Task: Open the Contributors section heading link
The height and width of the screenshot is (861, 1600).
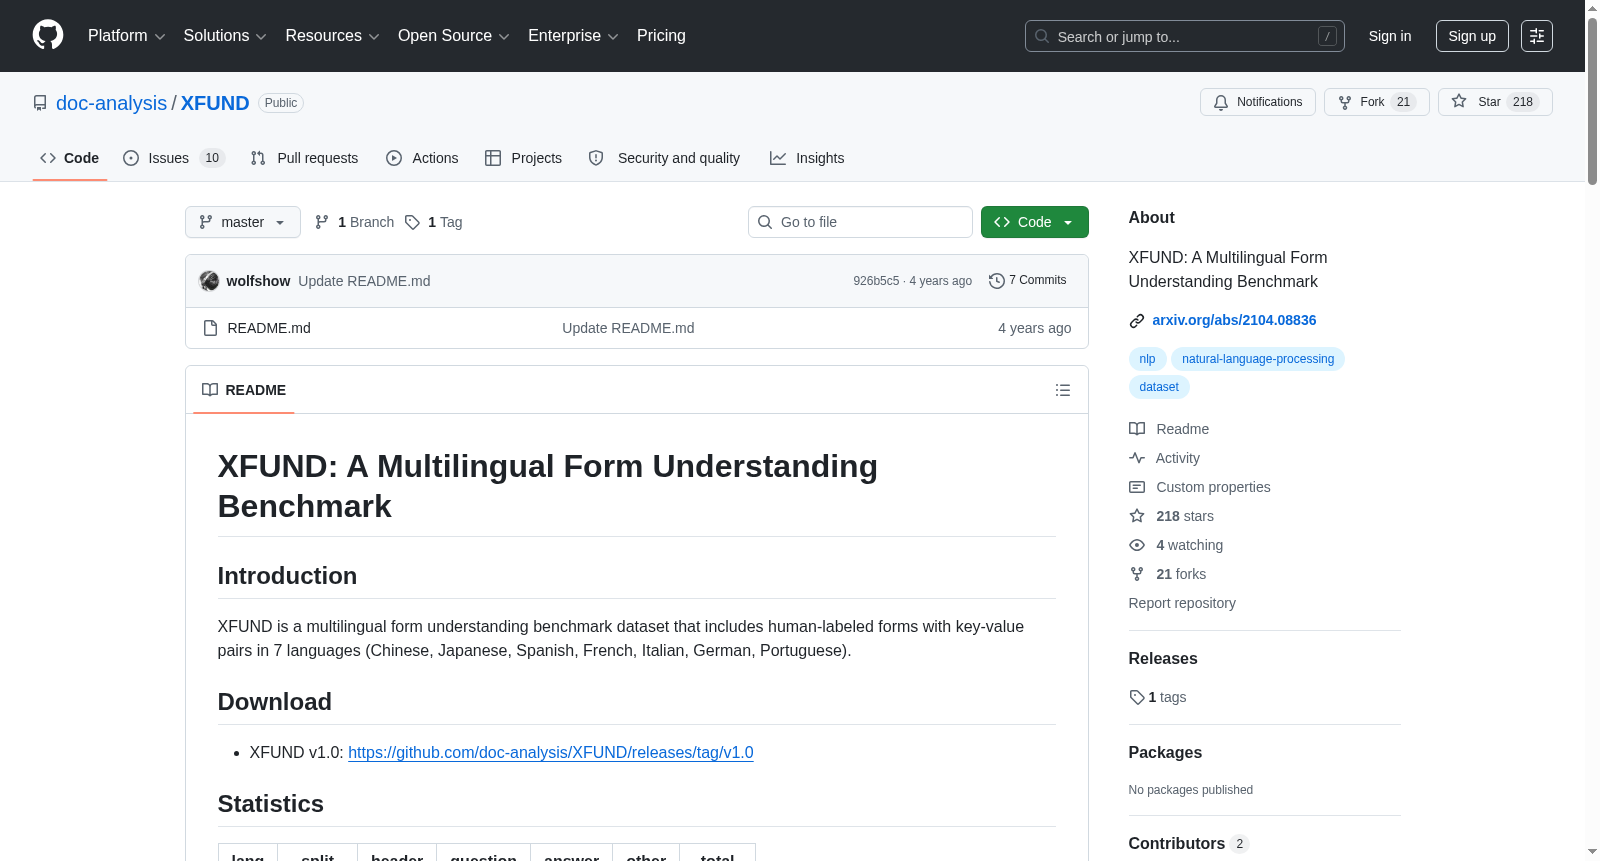Action: pyautogui.click(x=1189, y=843)
